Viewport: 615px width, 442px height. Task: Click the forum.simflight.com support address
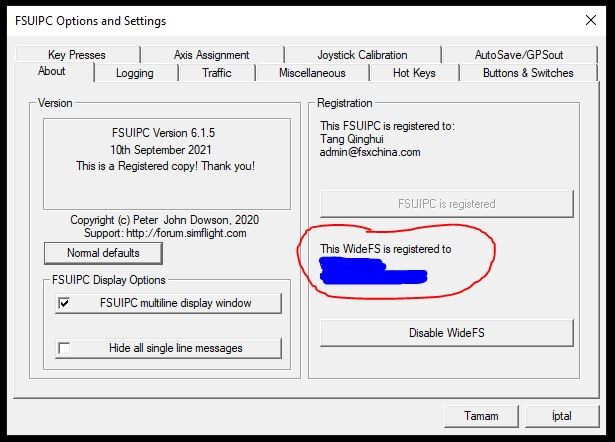point(186,233)
